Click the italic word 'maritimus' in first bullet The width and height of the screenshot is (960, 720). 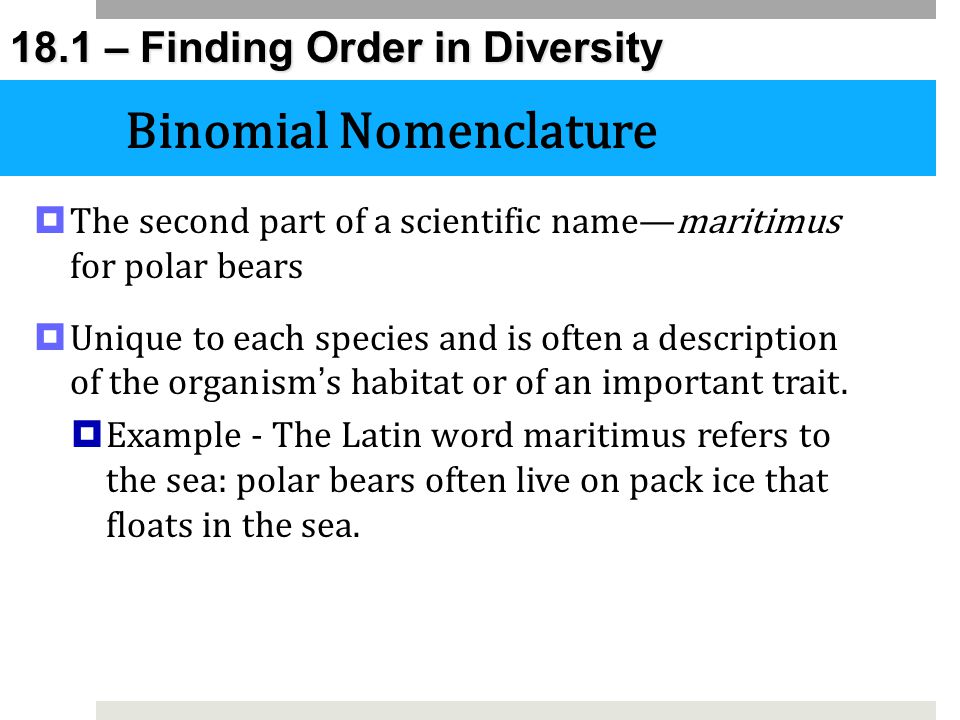[759, 221]
